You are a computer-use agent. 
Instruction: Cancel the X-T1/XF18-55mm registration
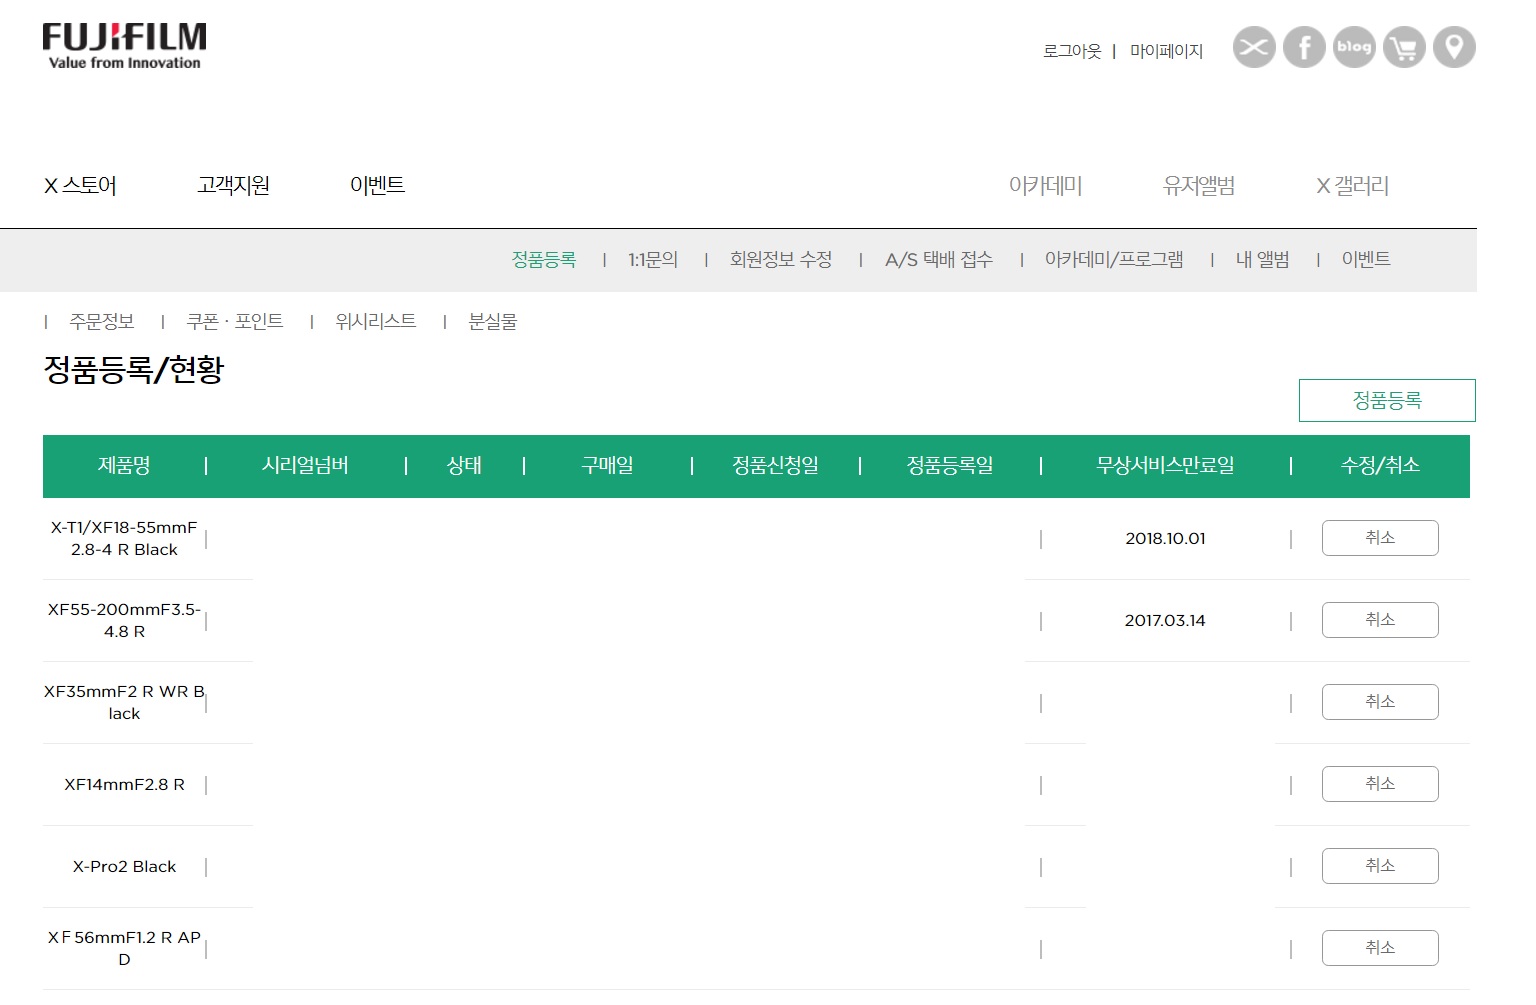pyautogui.click(x=1379, y=538)
